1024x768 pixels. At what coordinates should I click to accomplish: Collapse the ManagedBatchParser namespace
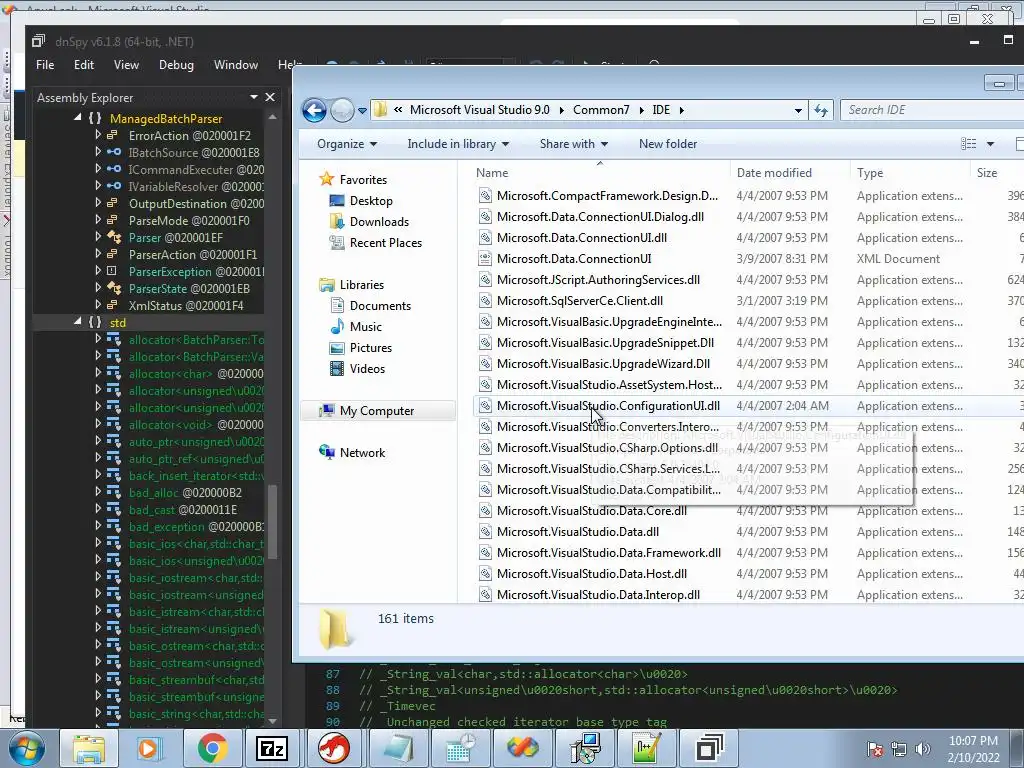point(78,118)
